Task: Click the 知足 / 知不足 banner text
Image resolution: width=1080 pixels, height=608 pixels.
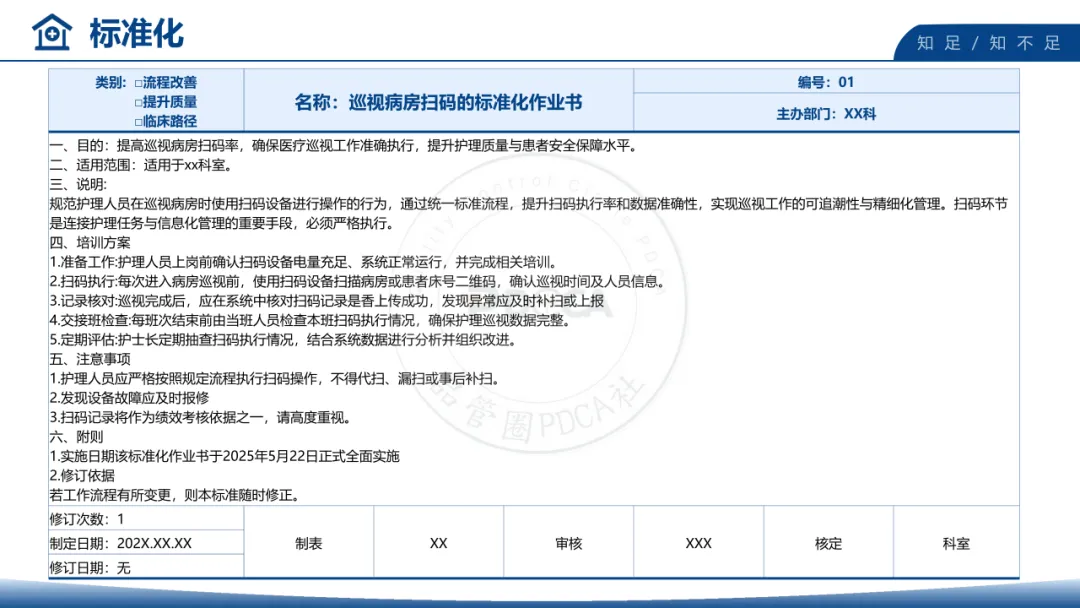Action: (988, 43)
